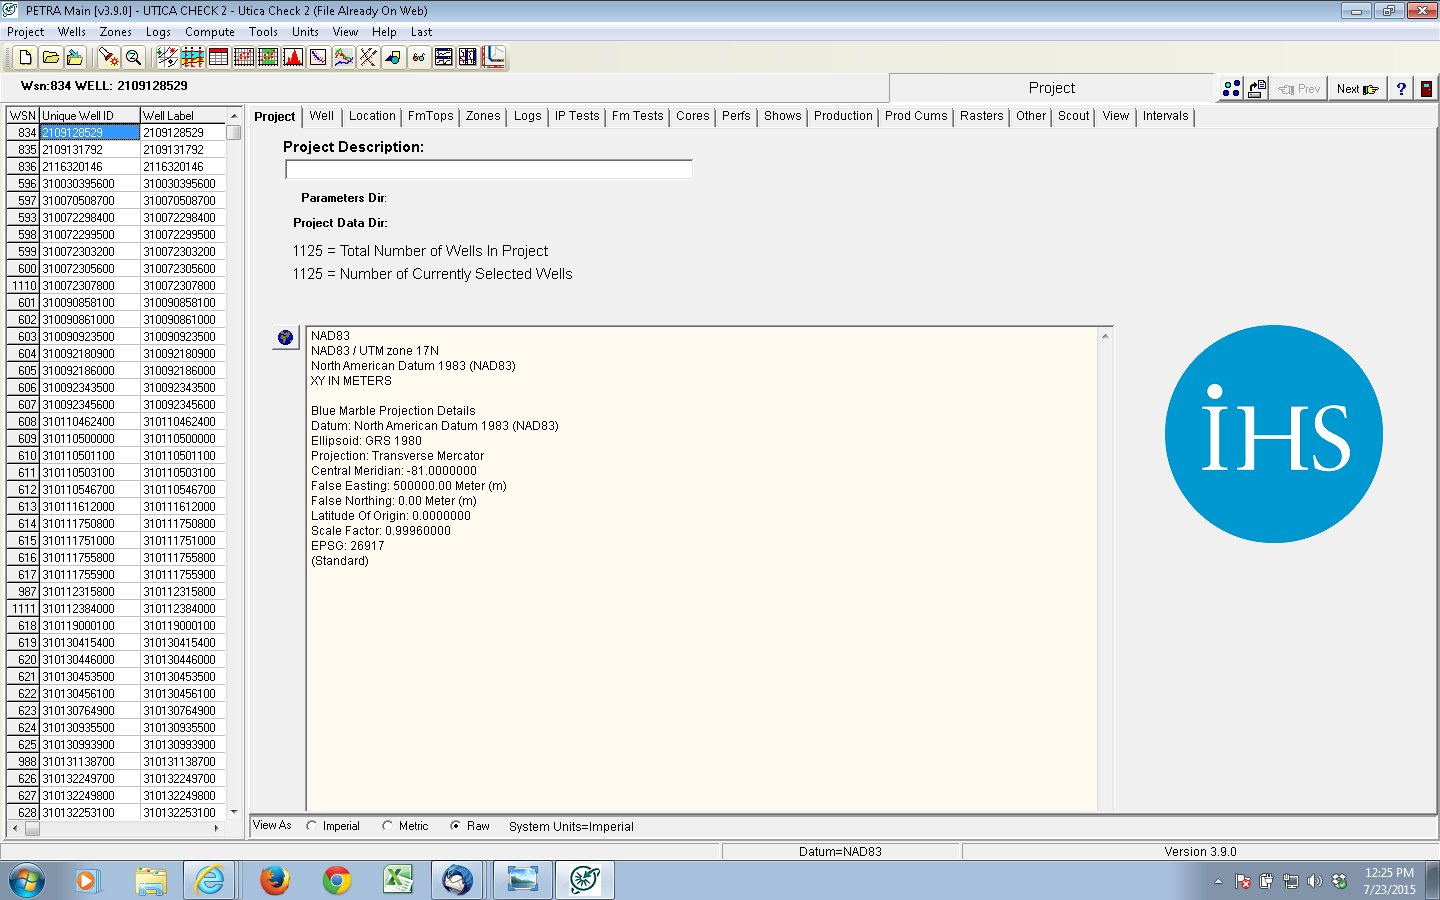Switch to the Intervals tab
This screenshot has width=1440, height=900.
[1166, 116]
